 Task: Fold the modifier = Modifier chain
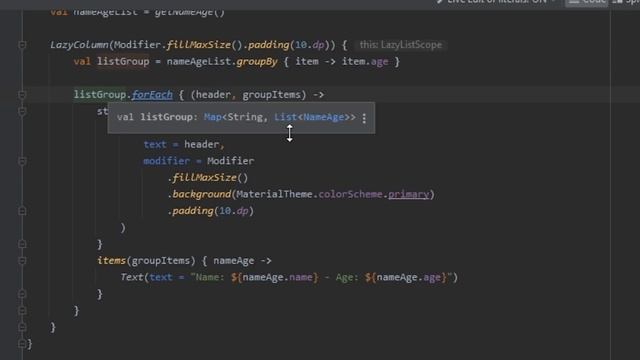22,161
